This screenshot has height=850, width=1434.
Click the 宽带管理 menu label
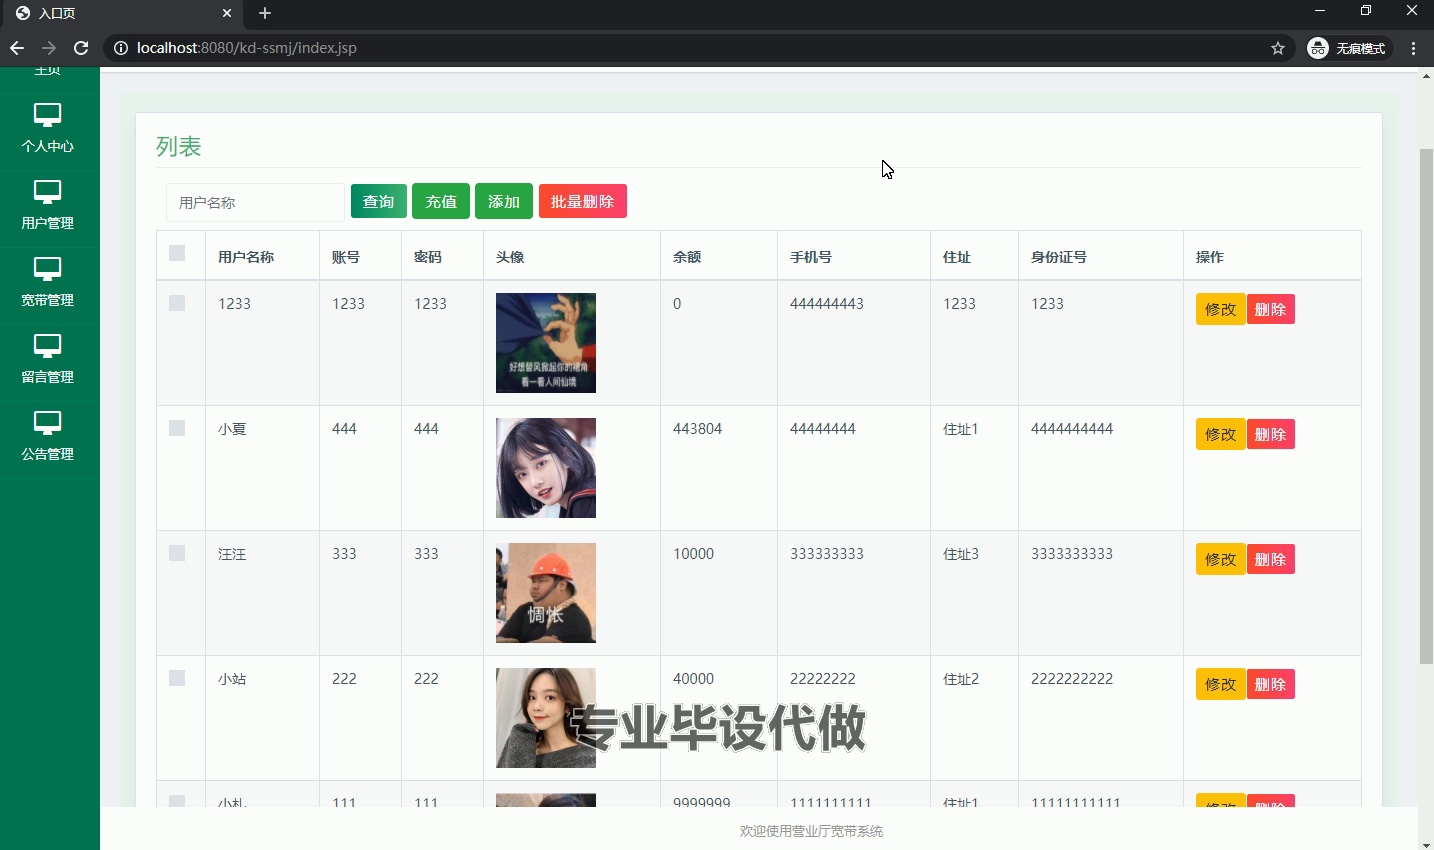pos(47,300)
